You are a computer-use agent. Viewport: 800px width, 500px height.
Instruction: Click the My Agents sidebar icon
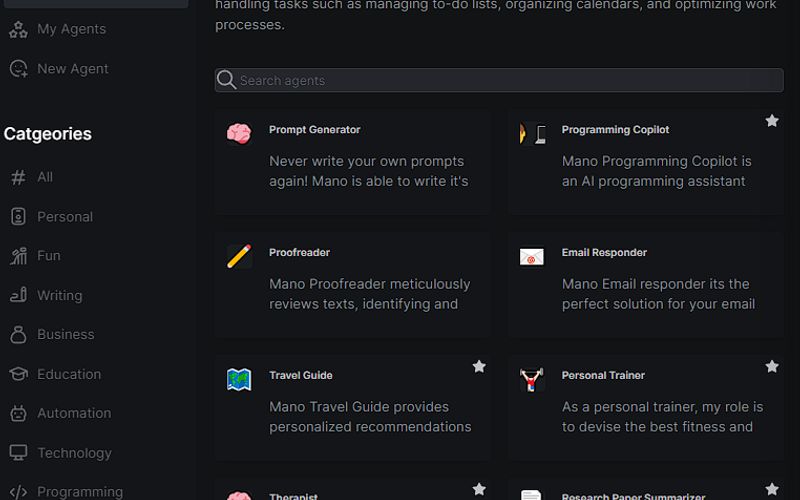[18, 29]
